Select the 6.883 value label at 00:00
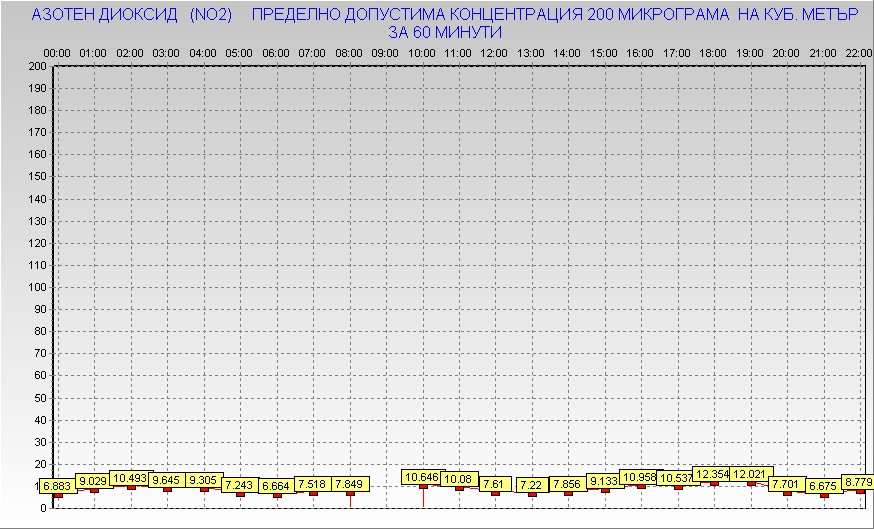 point(56,486)
